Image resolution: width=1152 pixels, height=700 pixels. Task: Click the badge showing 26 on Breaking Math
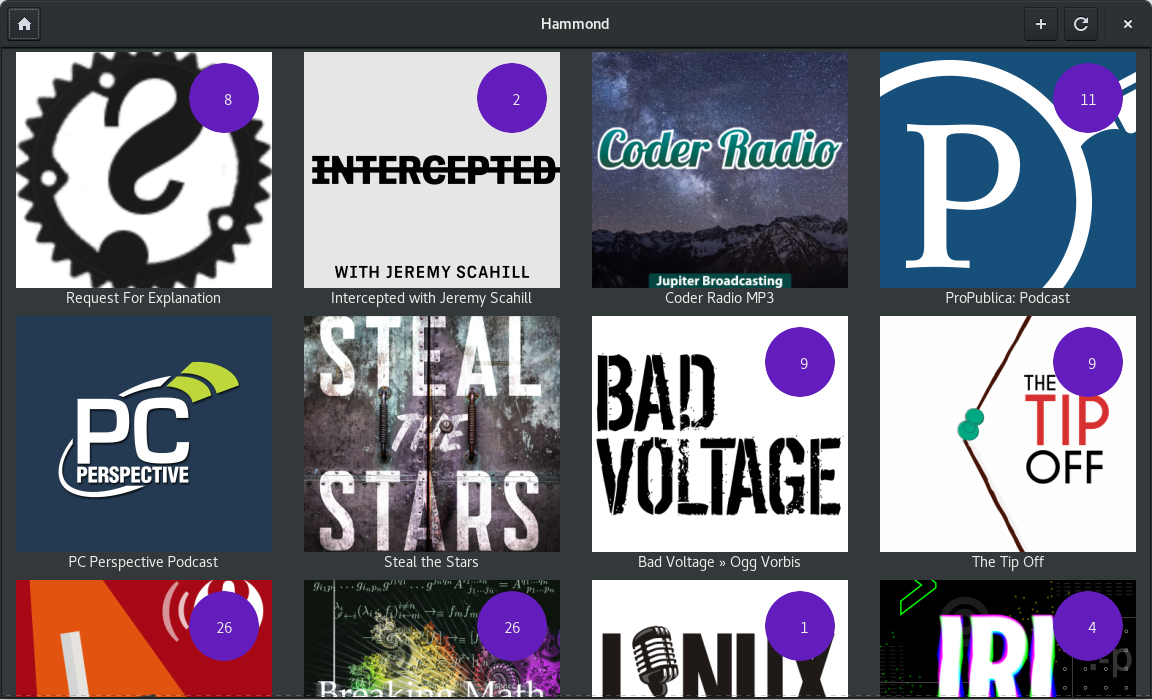[x=512, y=626]
